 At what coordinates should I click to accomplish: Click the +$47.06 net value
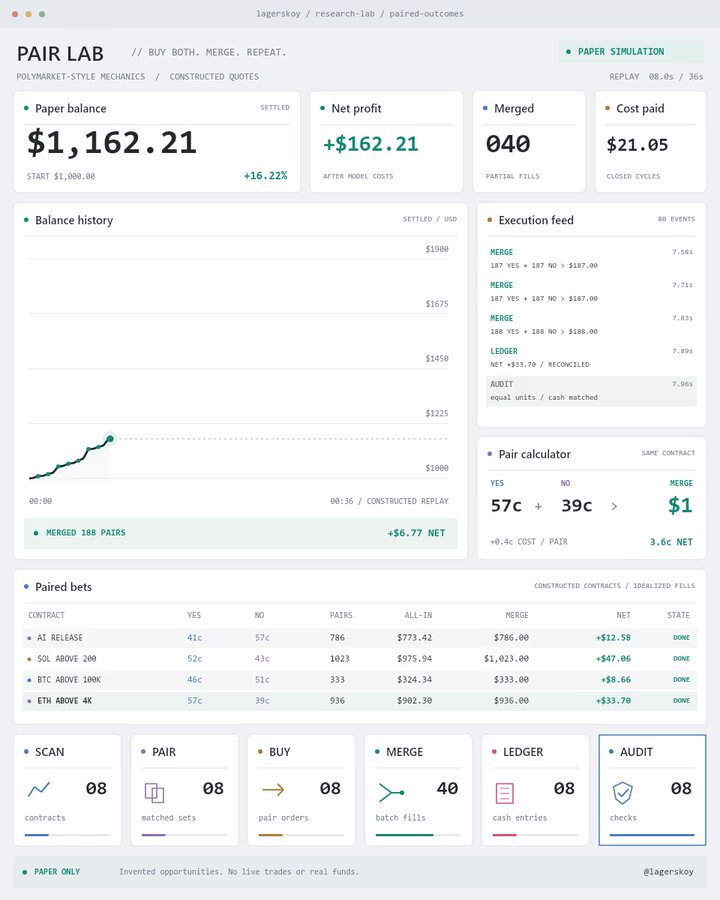(613, 659)
